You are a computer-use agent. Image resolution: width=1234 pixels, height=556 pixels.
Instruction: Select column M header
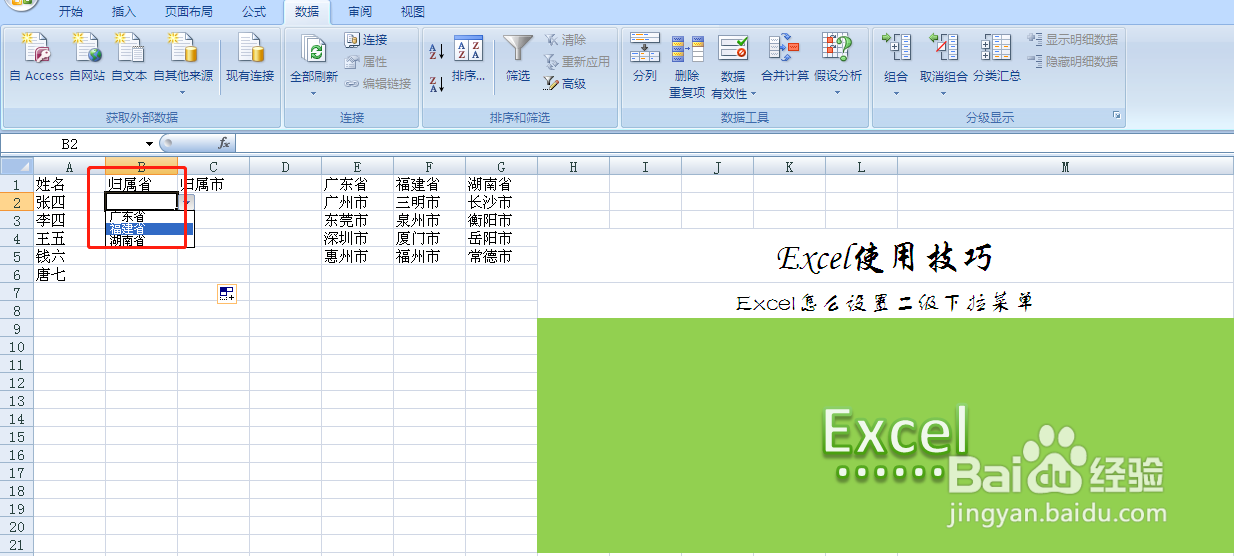point(1065,166)
